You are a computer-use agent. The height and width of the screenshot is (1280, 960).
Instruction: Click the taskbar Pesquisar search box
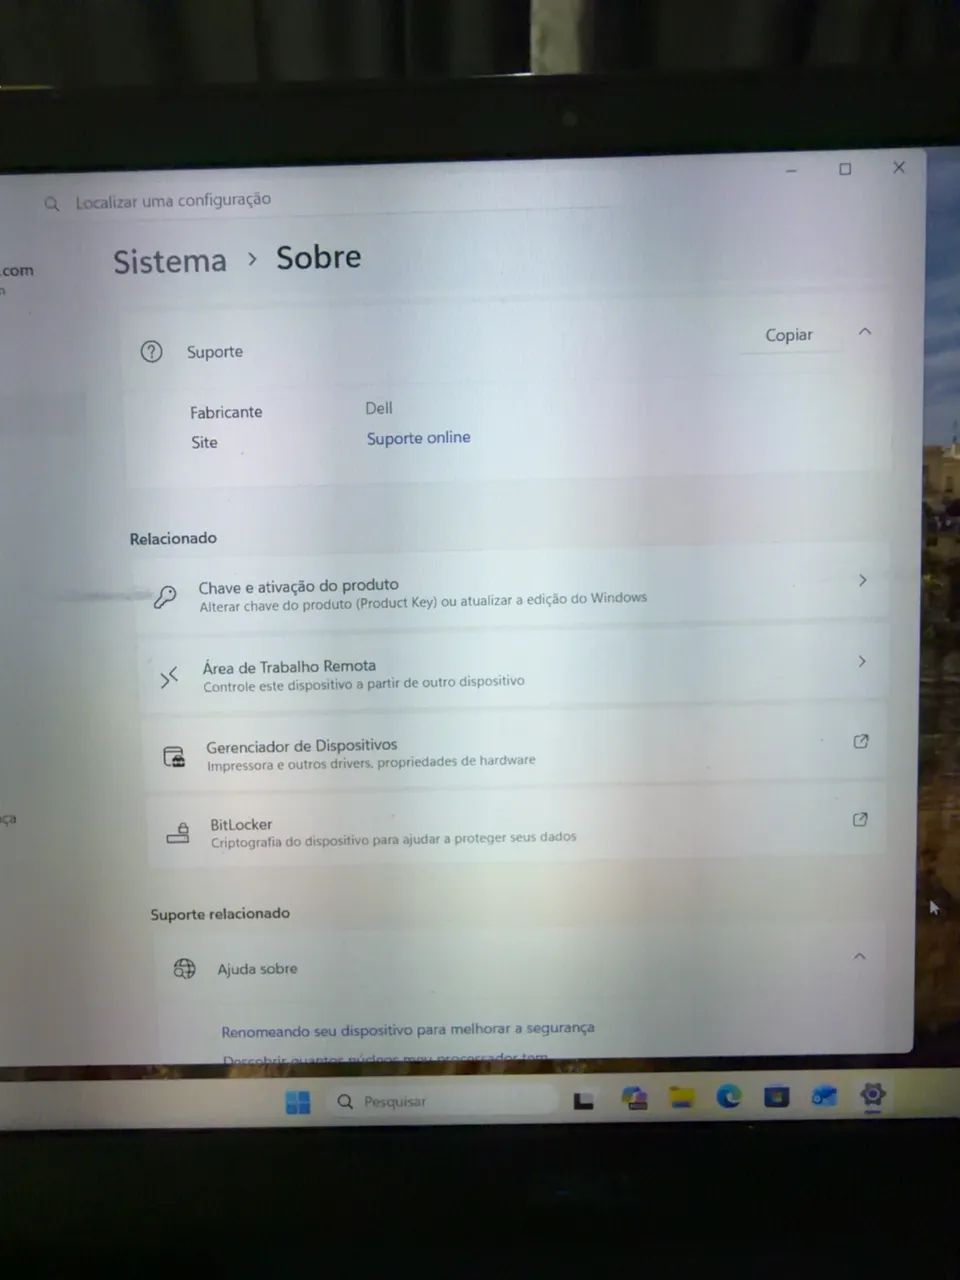[444, 1101]
